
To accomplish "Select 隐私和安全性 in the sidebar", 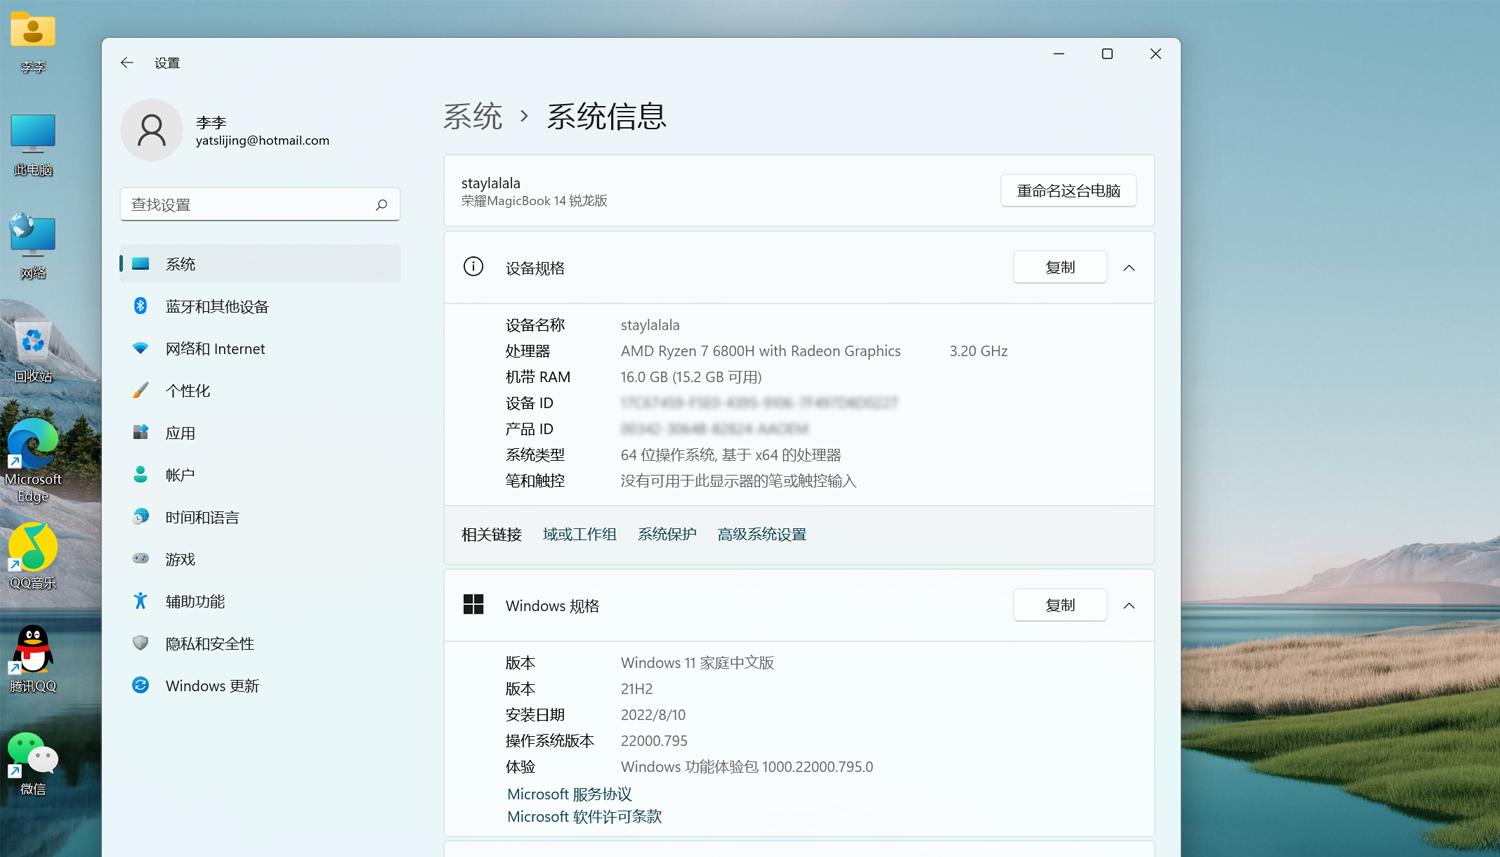I will (x=140, y=643).
